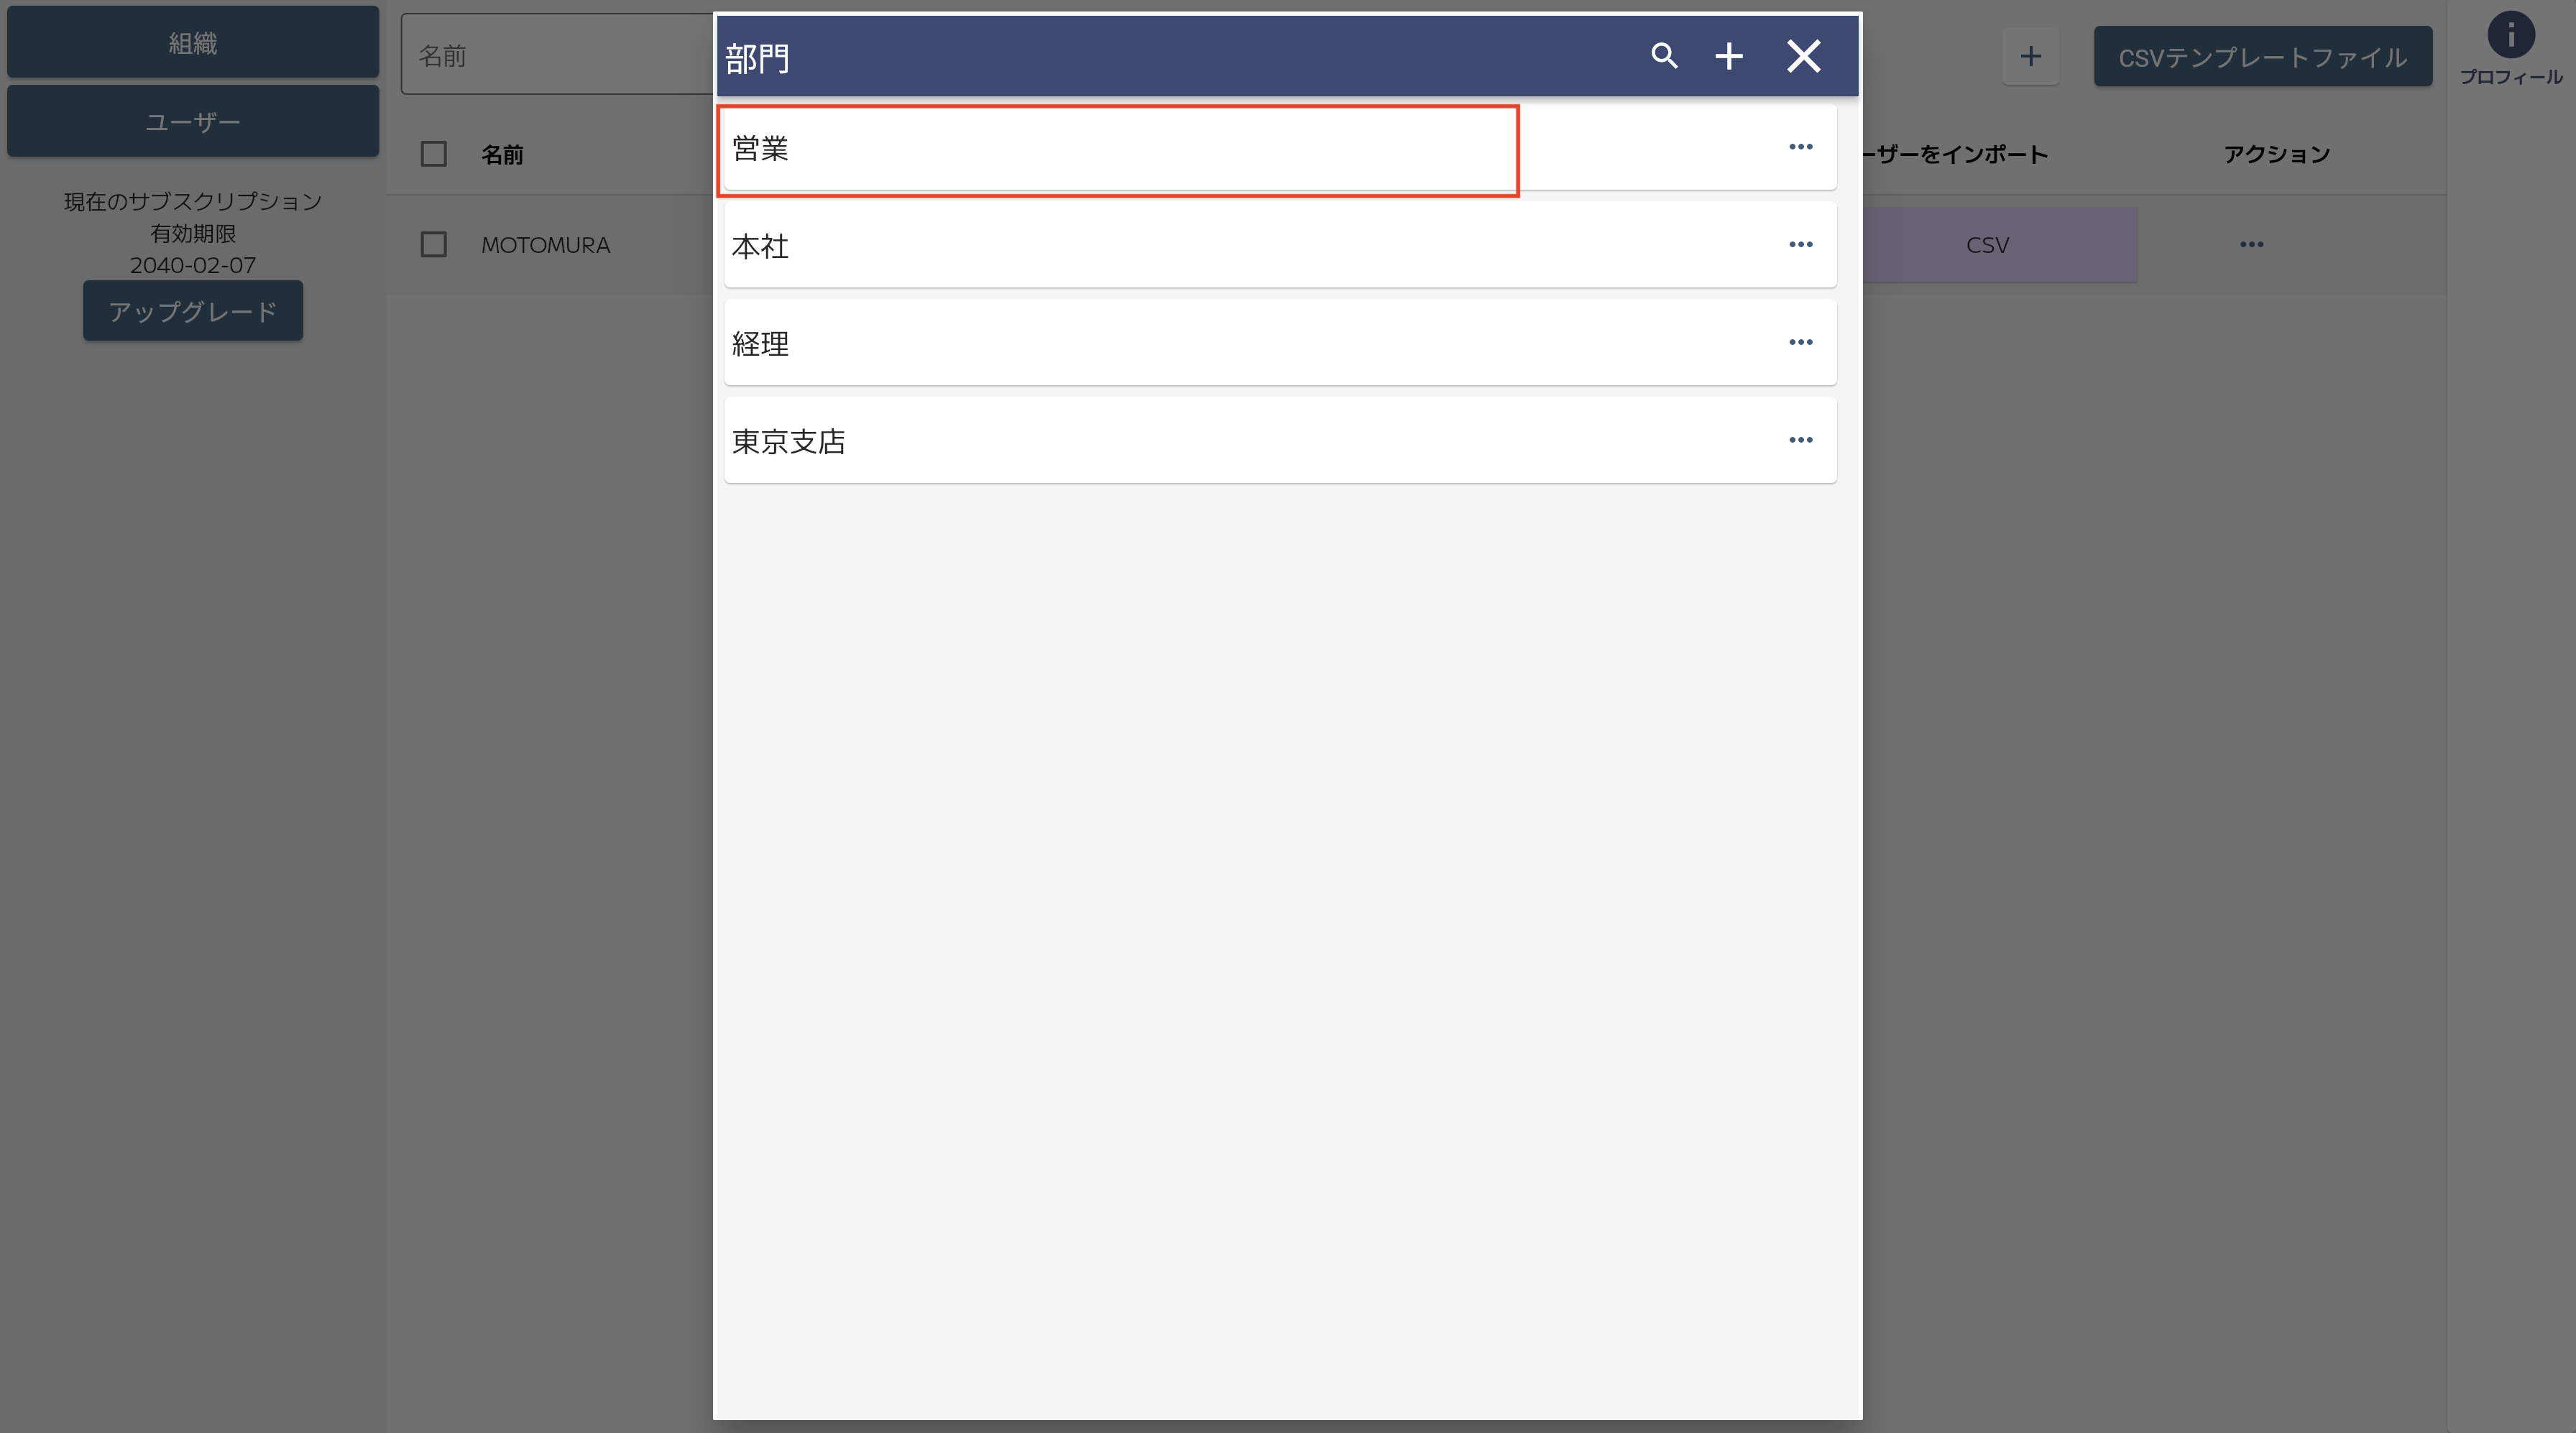Click the search icon in 部門 dialog
This screenshot has height=1433, width=2576.
[1664, 56]
